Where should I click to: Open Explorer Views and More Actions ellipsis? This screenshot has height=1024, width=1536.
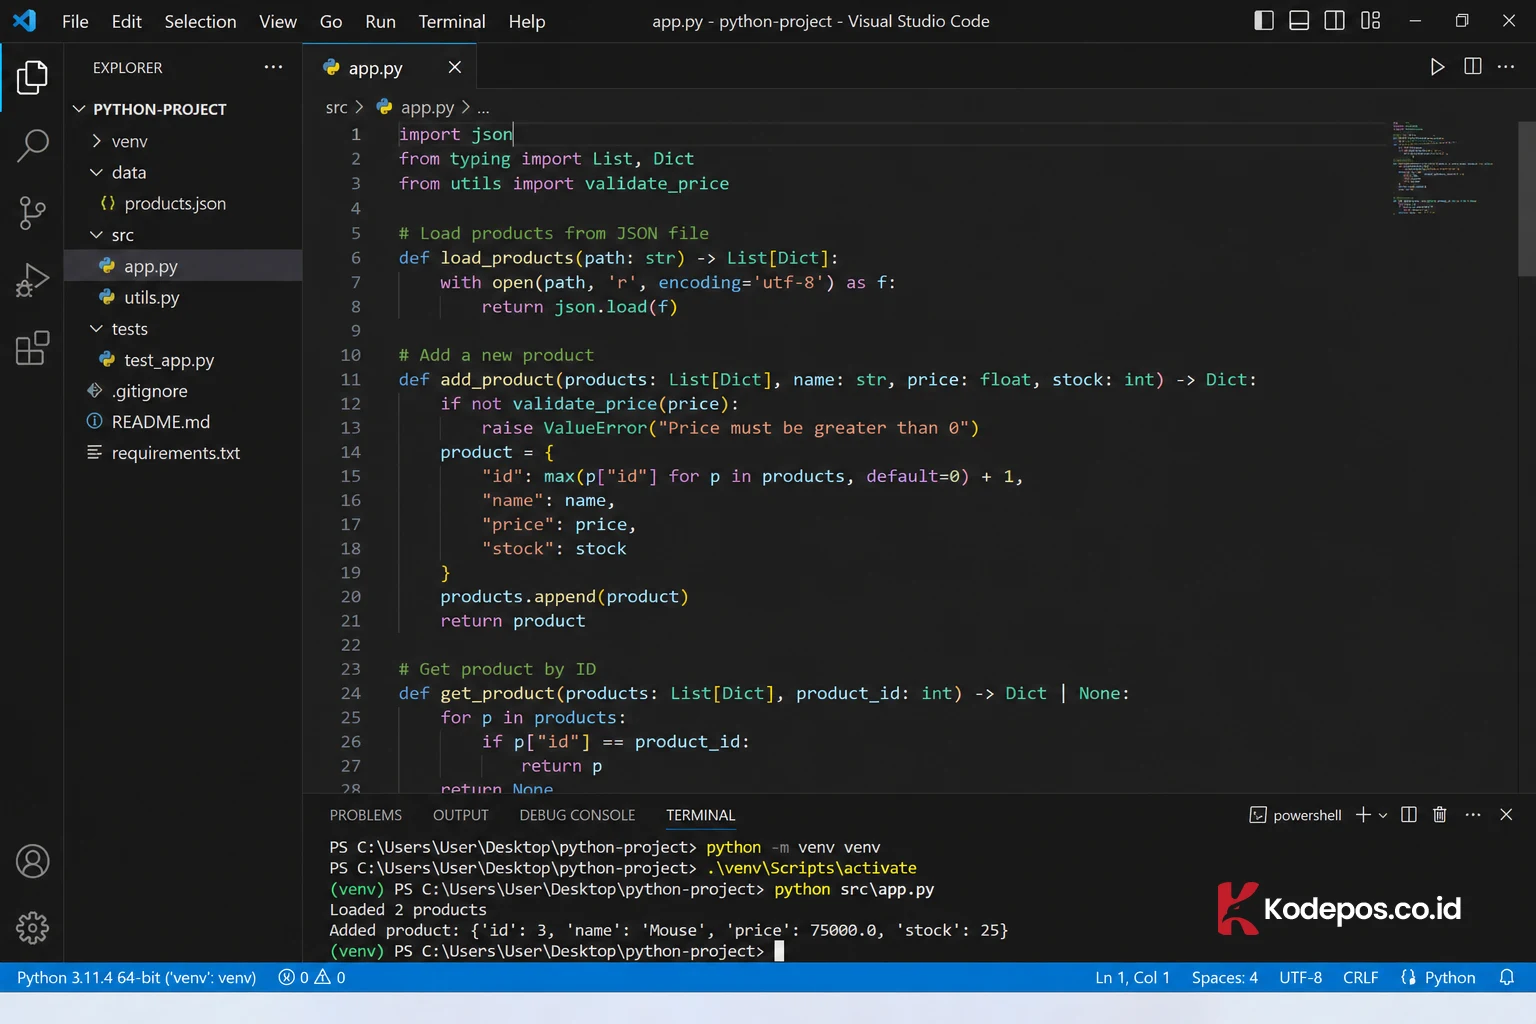pyautogui.click(x=273, y=67)
